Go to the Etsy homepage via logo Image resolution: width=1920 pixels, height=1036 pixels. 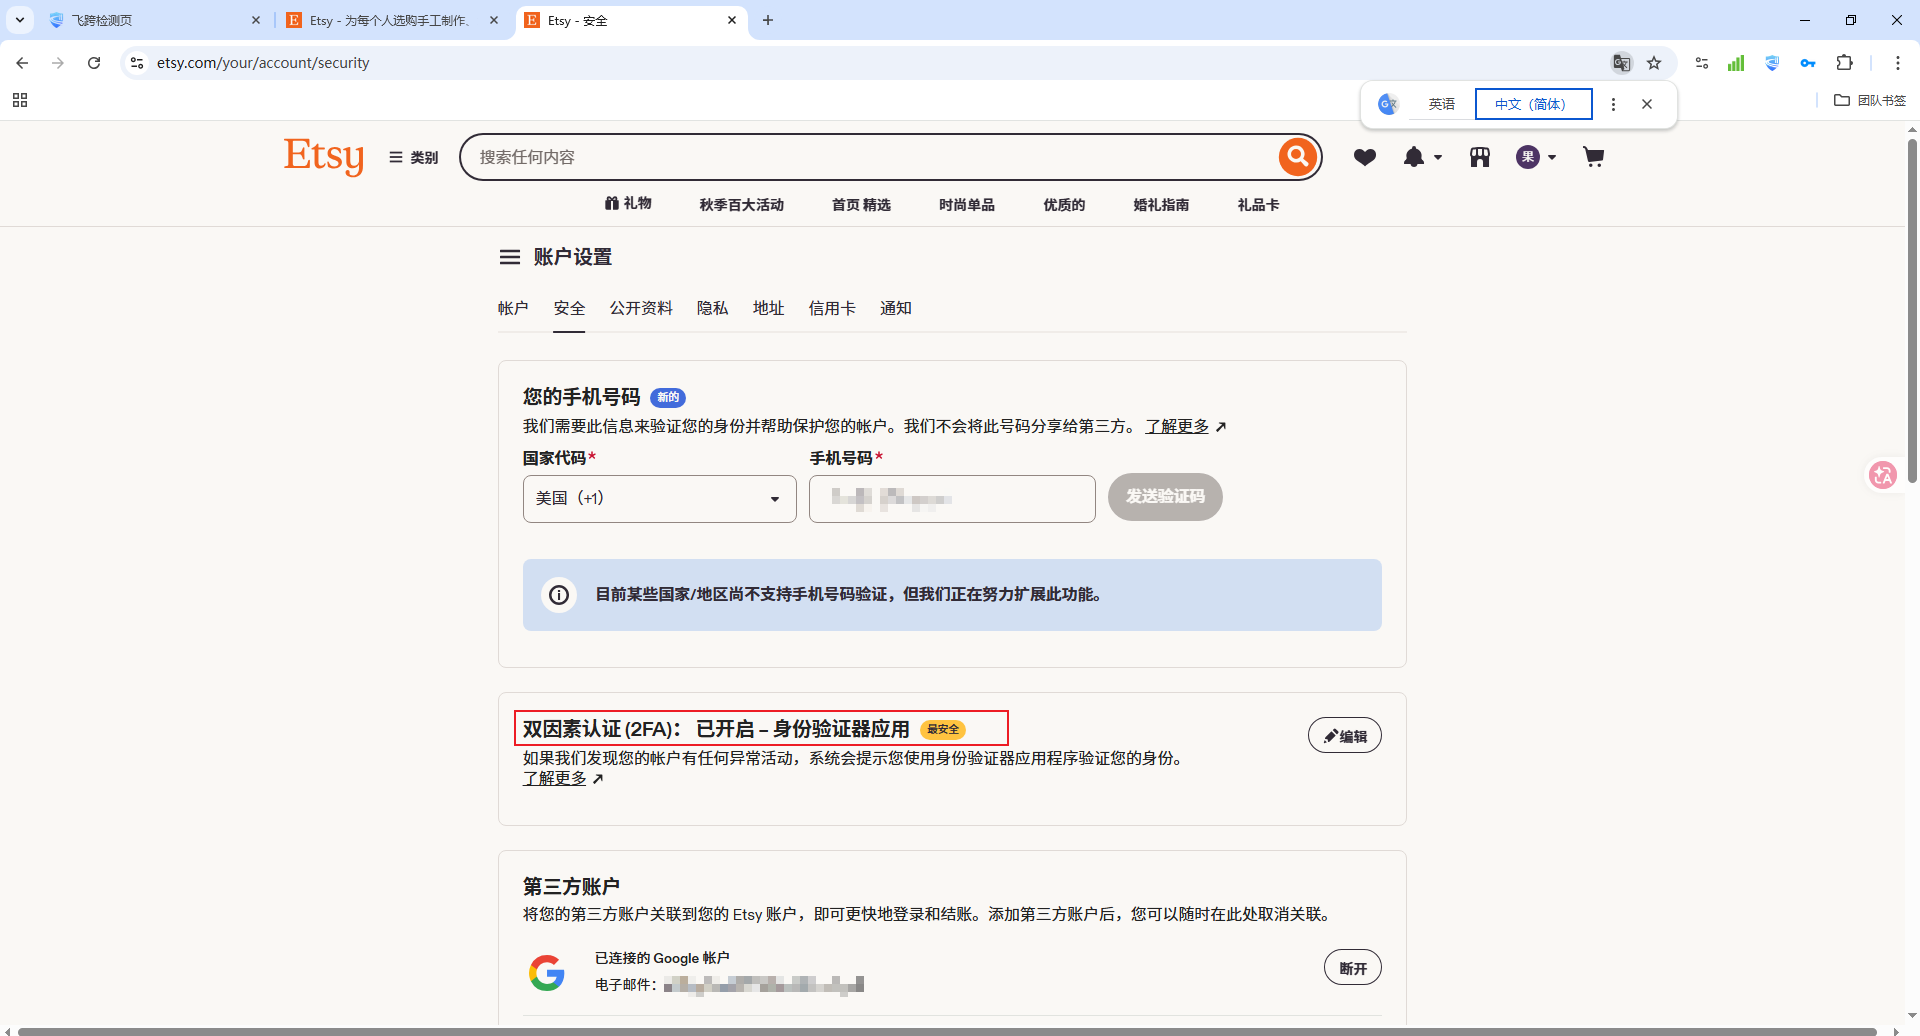point(324,157)
